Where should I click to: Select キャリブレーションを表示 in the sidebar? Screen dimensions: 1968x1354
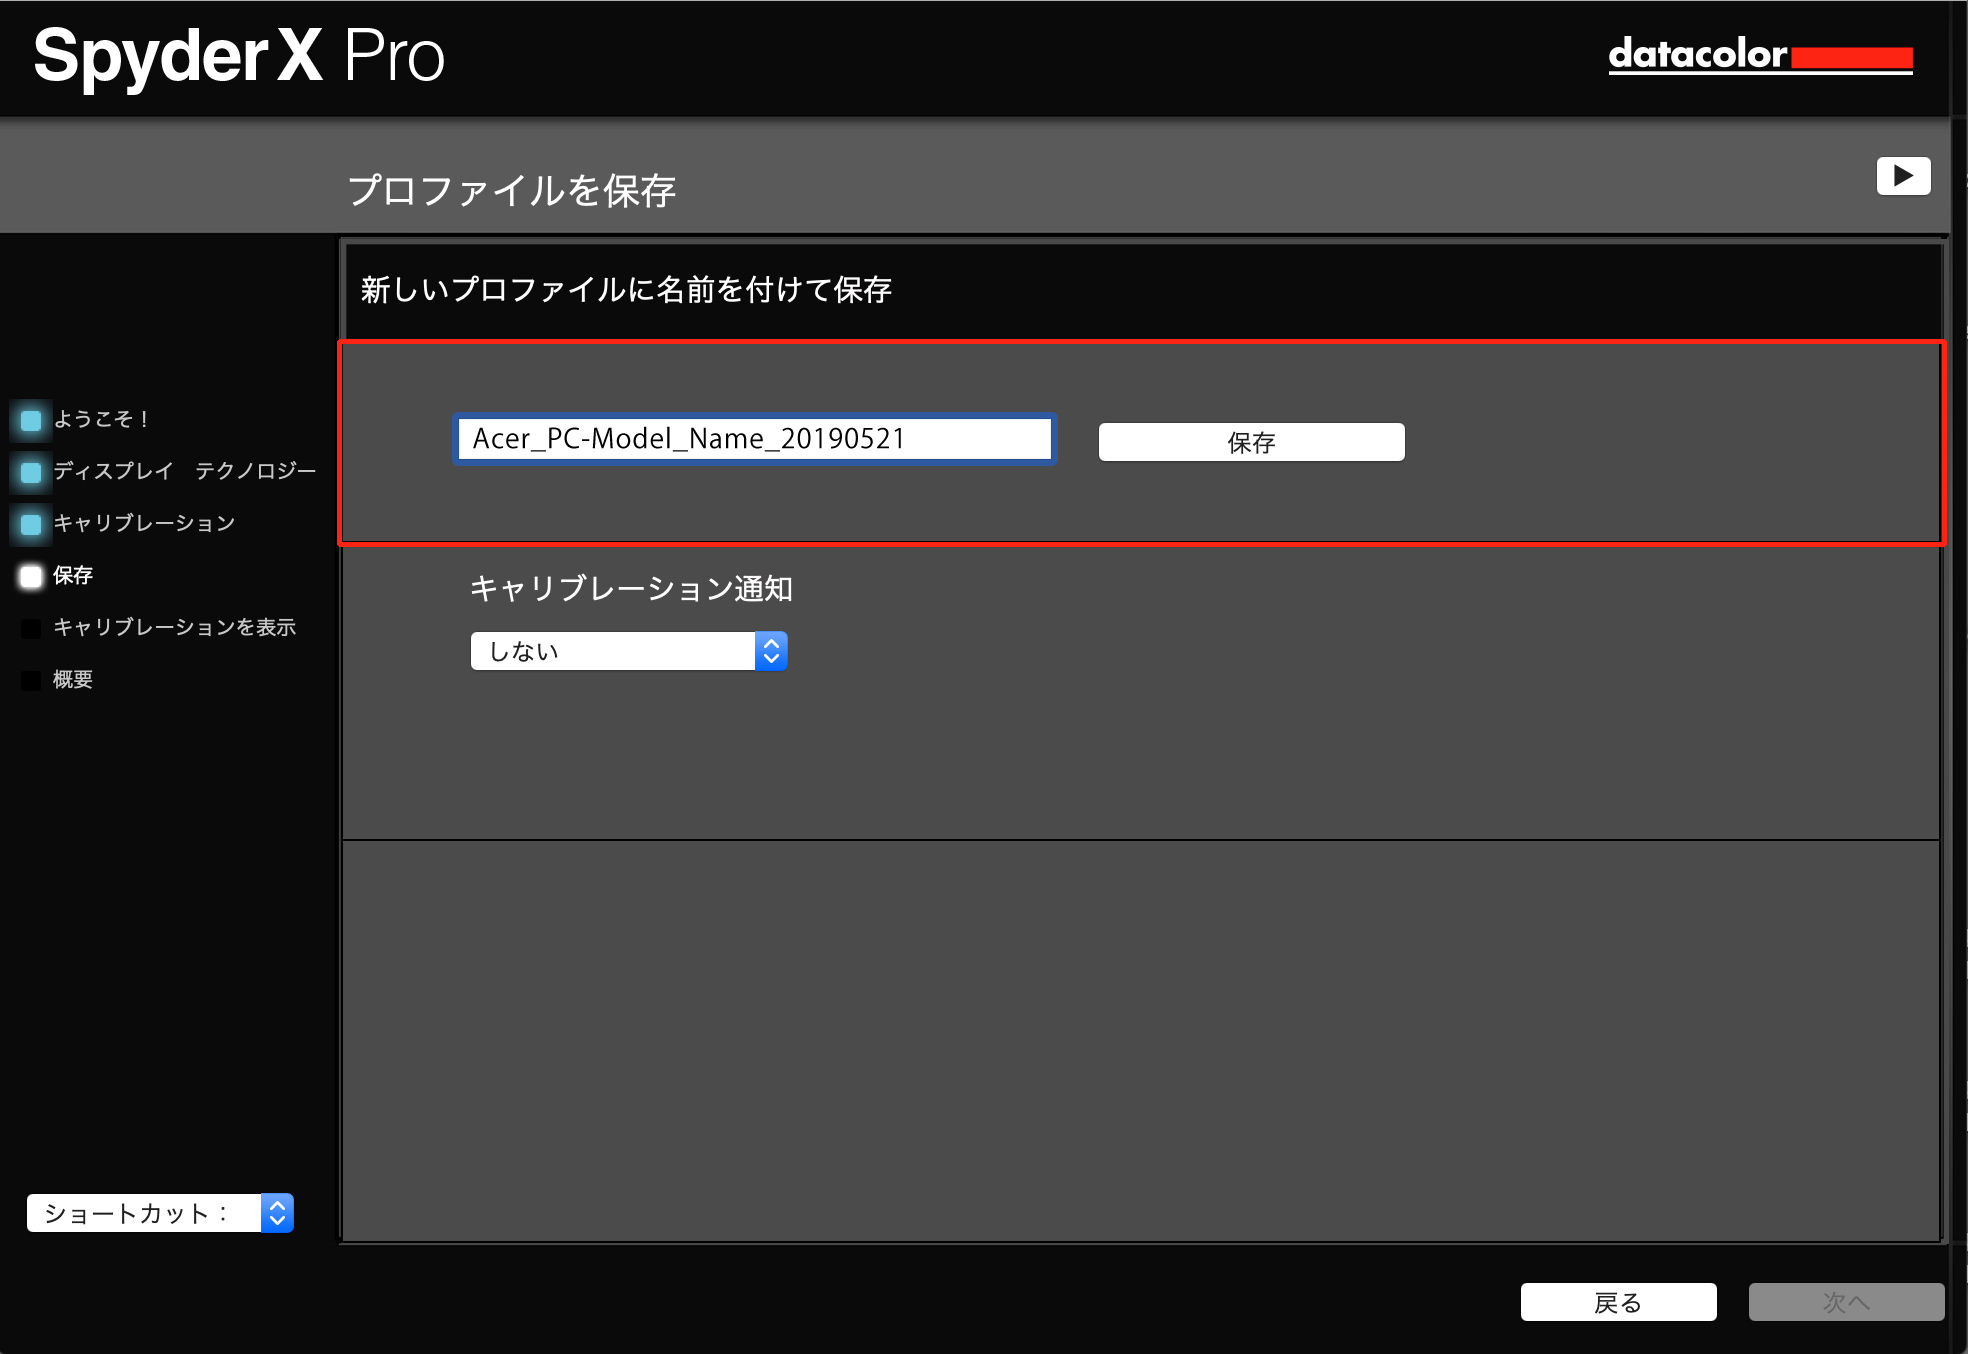174,627
